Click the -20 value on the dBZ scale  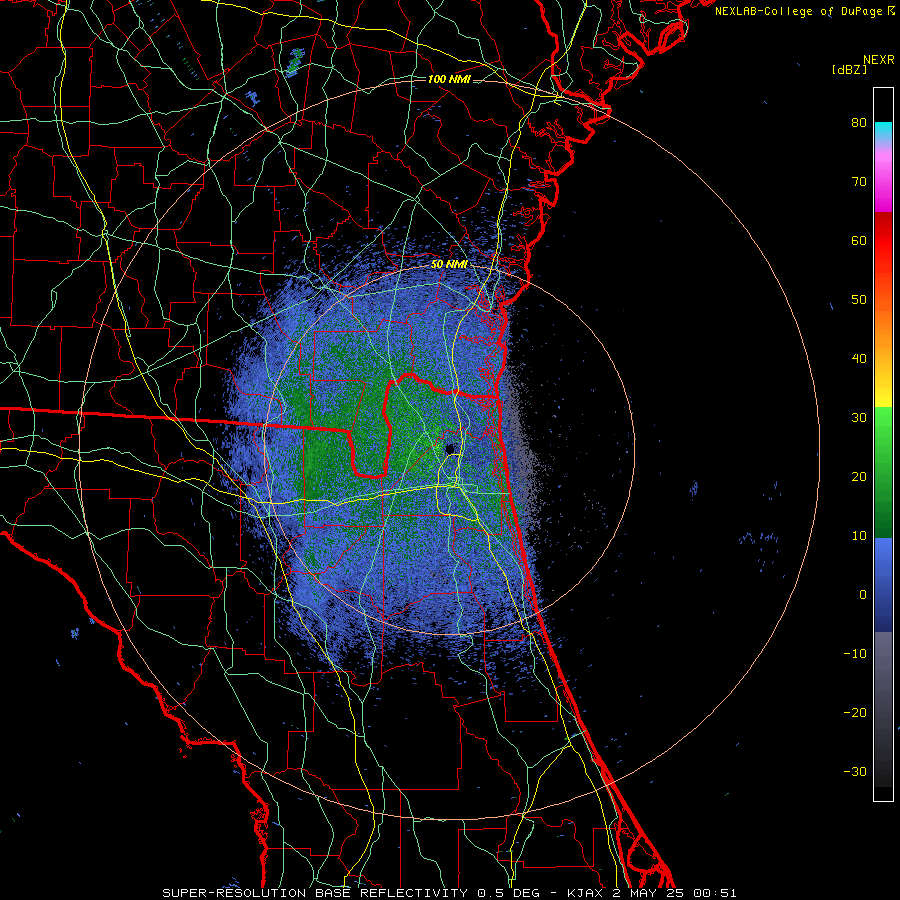(x=855, y=712)
